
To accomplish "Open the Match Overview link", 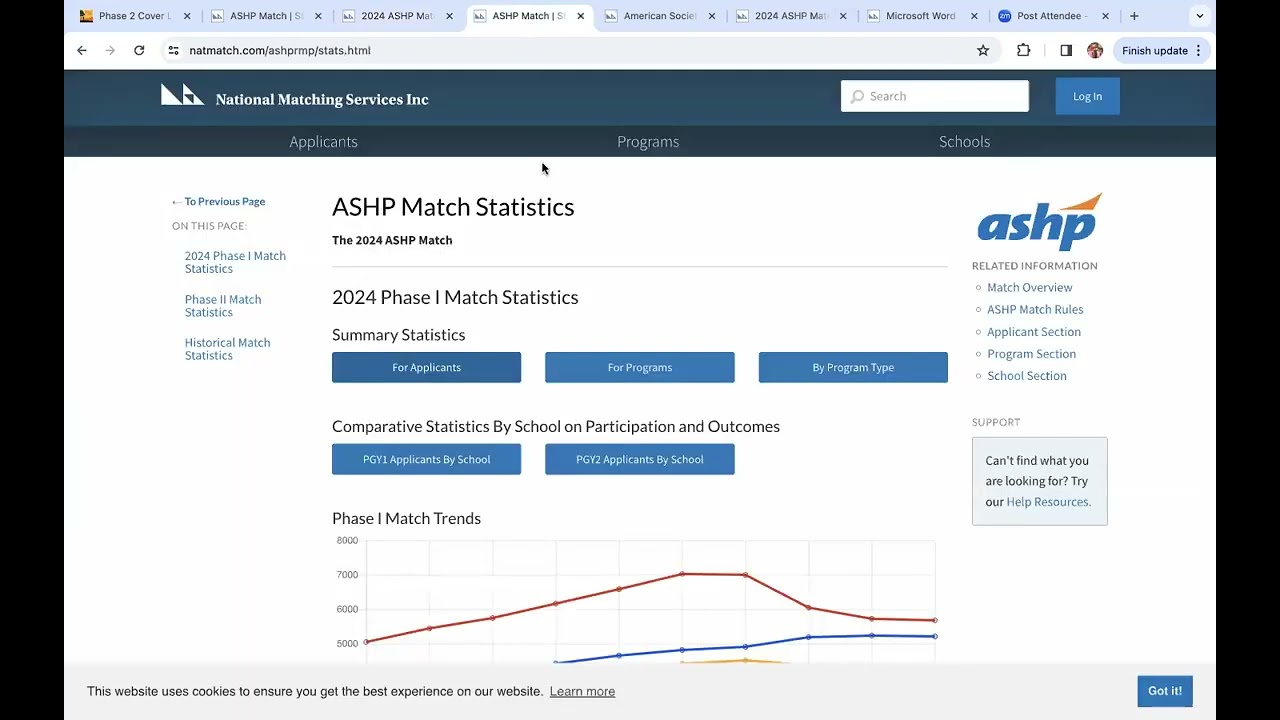I will 1029,287.
